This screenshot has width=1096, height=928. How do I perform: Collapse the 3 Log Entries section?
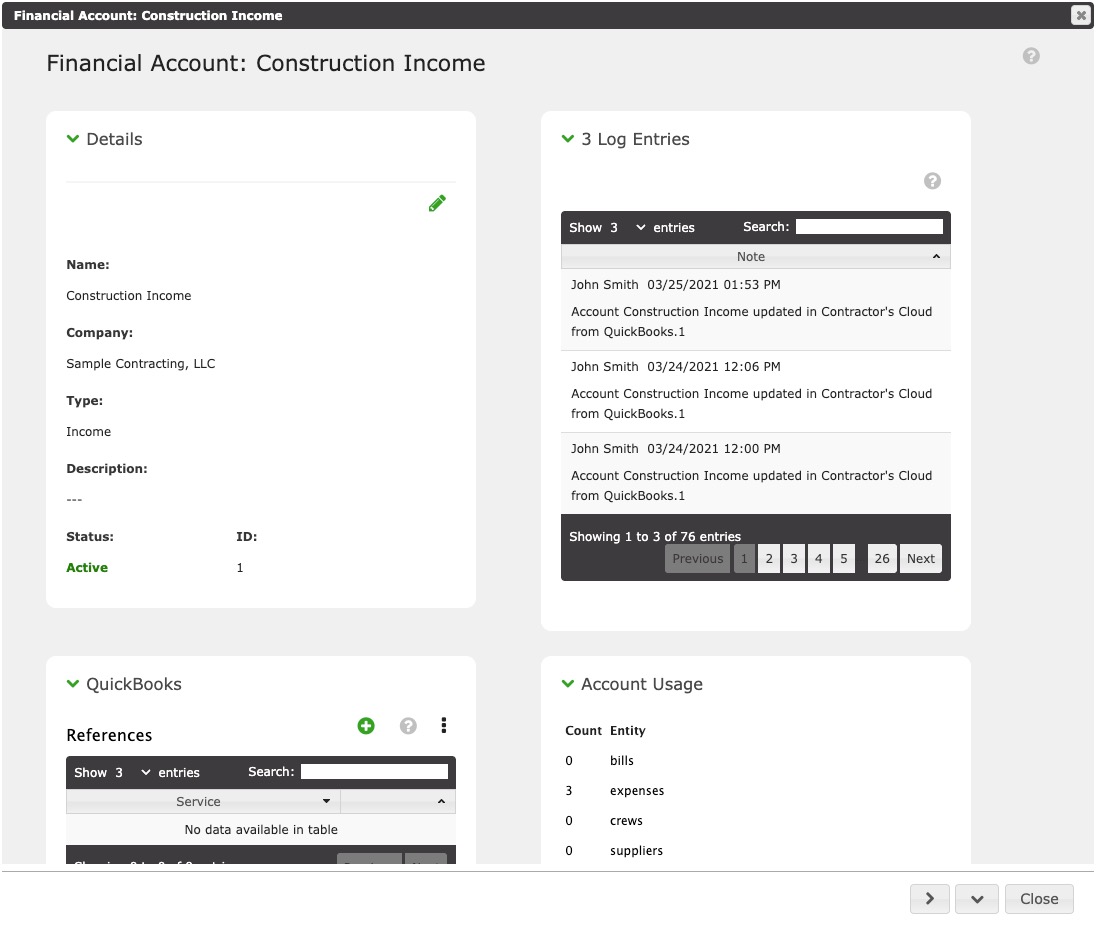tap(568, 139)
